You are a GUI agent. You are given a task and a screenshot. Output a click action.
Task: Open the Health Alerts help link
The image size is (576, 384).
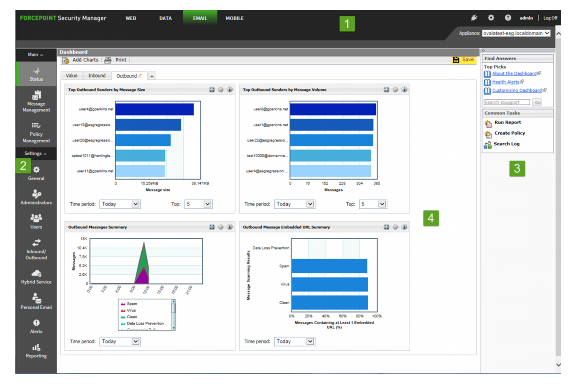click(x=505, y=82)
